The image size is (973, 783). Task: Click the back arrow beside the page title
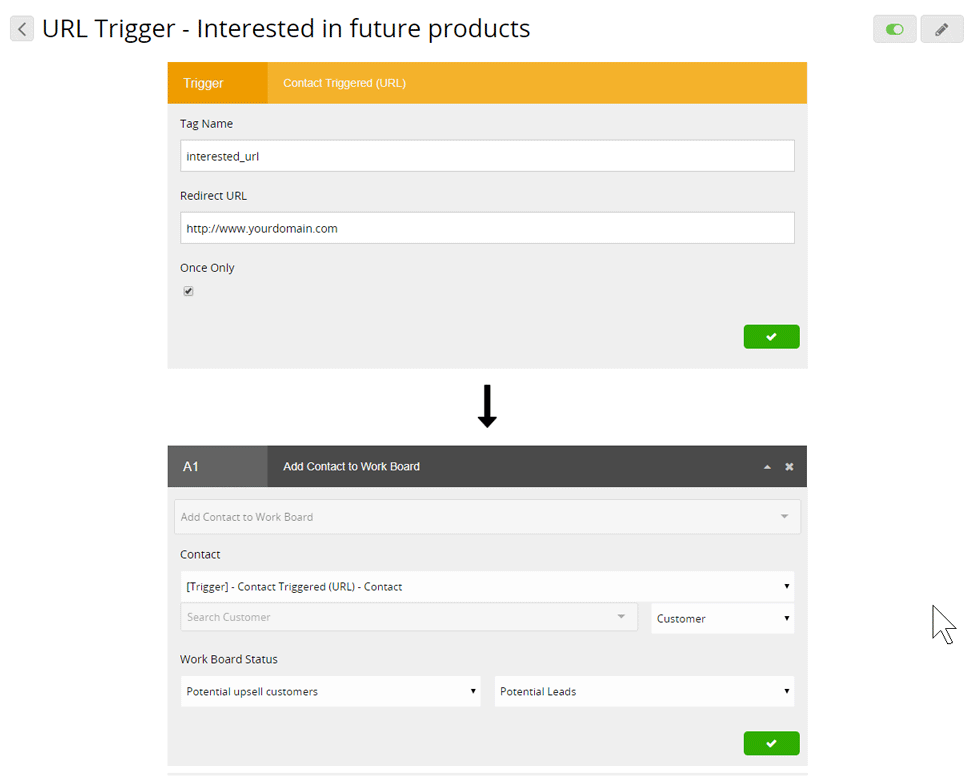tap(22, 29)
